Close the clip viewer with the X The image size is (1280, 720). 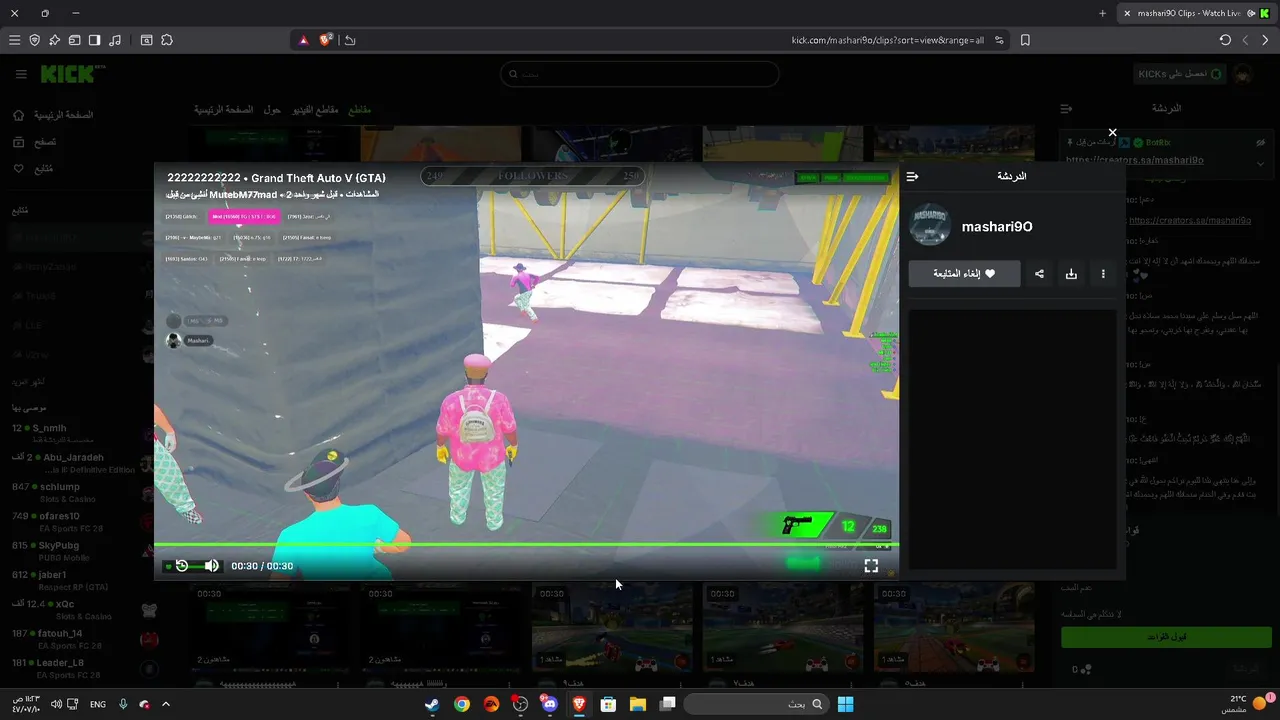[1112, 132]
